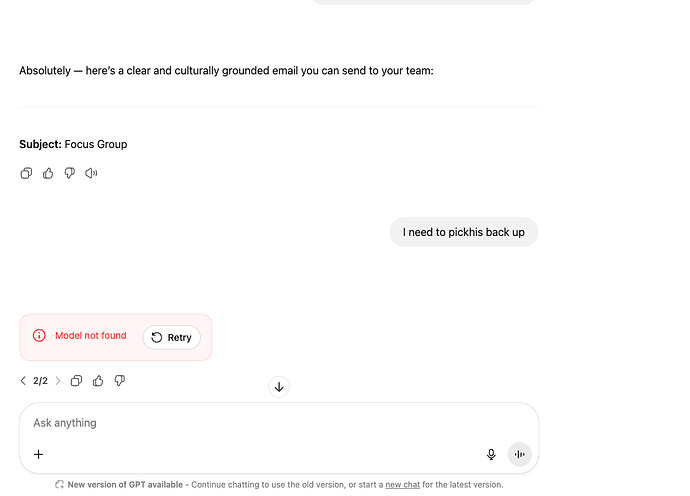This screenshot has height=496, width=690.
Task: Give thumbs down to the email response
Action: 70,173
